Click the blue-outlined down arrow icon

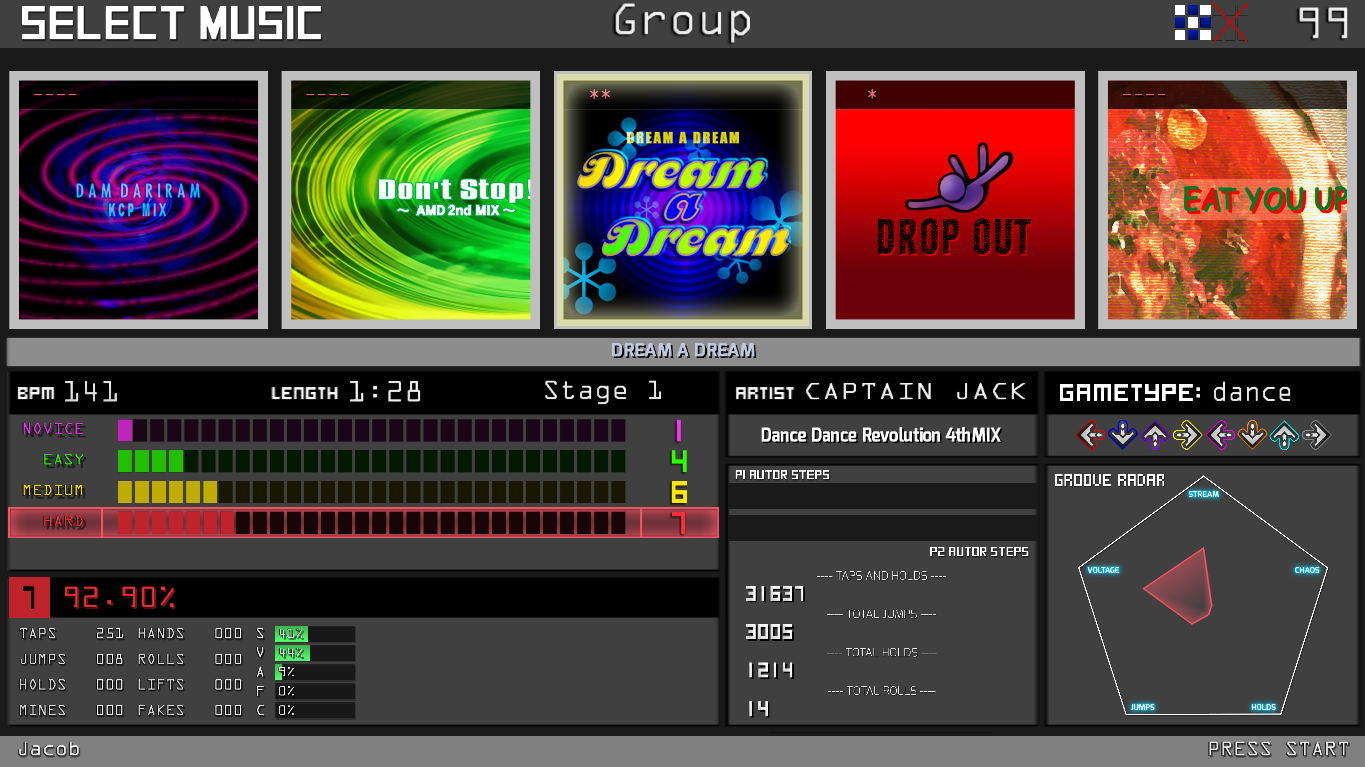coord(1123,435)
